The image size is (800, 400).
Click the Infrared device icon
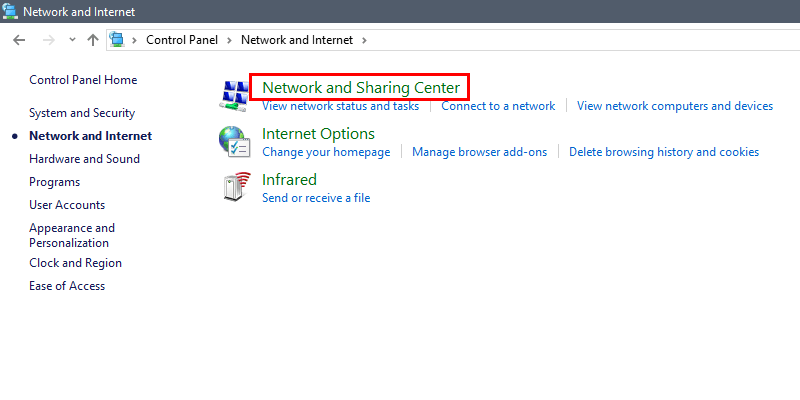(x=236, y=187)
